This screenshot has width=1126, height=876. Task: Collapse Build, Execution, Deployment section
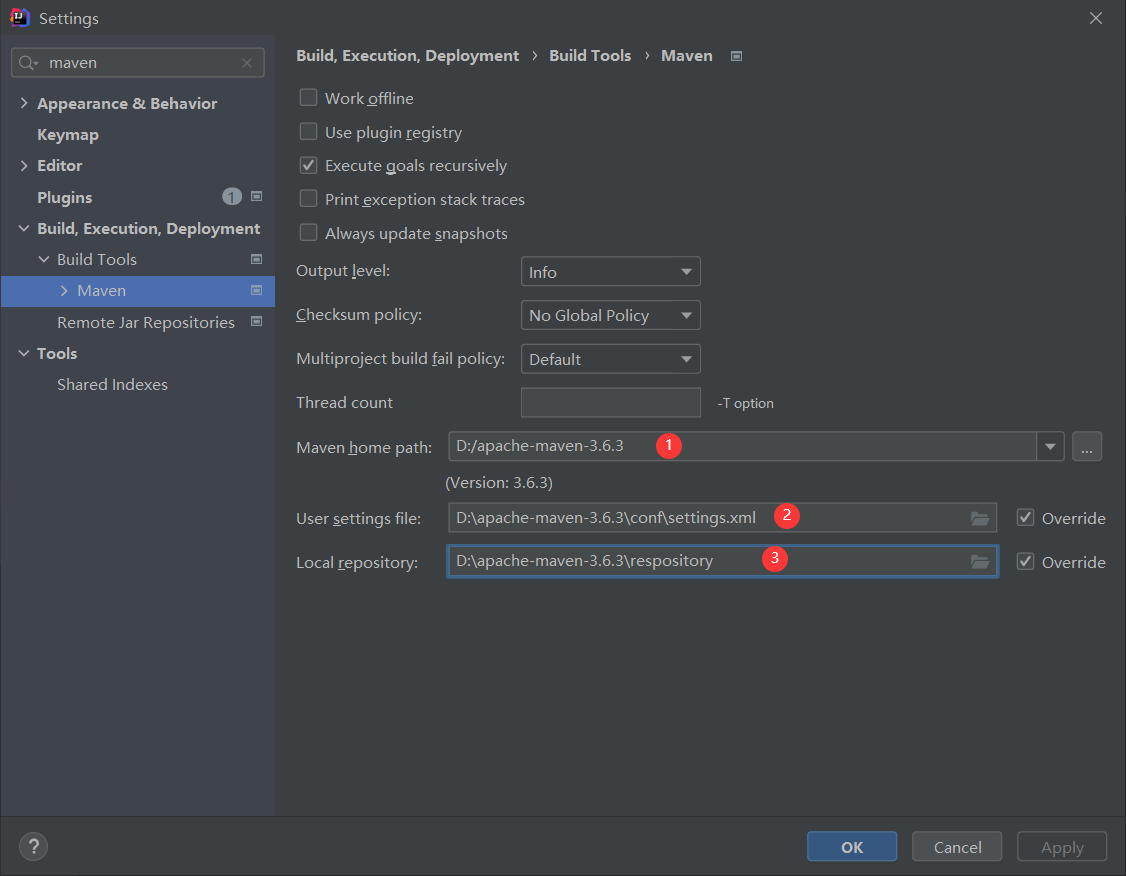point(24,228)
